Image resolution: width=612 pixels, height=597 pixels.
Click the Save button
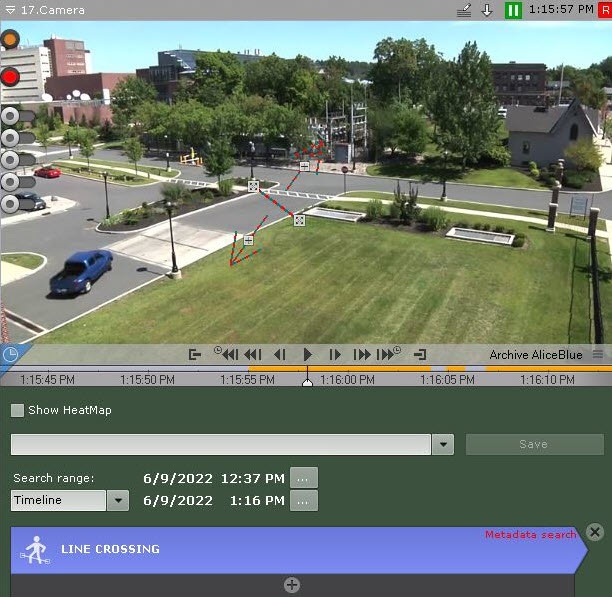(x=534, y=445)
